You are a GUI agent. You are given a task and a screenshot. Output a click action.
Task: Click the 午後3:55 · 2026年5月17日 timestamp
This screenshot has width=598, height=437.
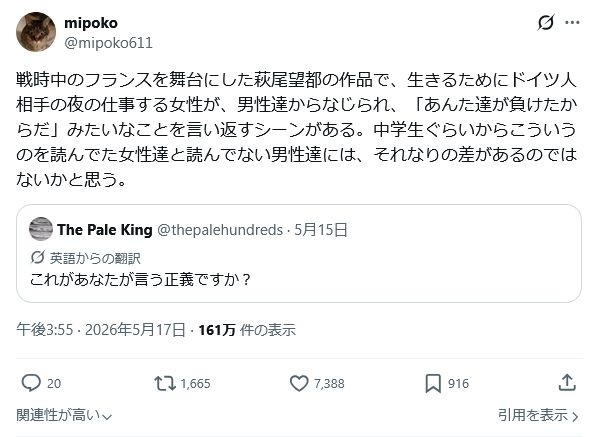(101, 330)
